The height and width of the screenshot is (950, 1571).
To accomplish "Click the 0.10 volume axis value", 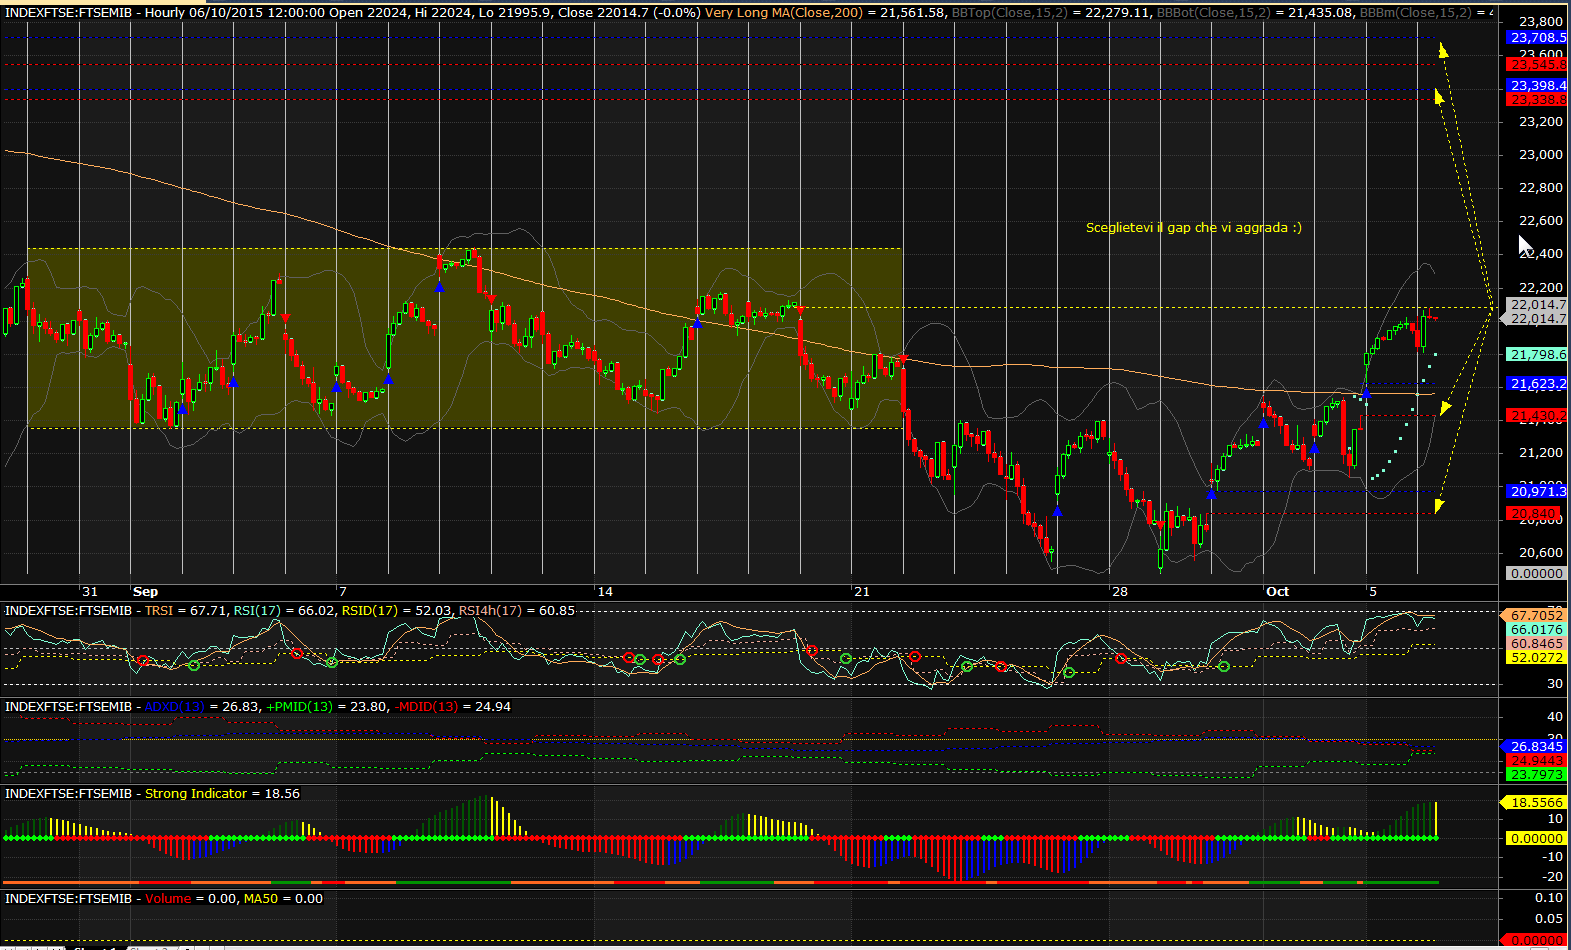I will click(x=1549, y=898).
